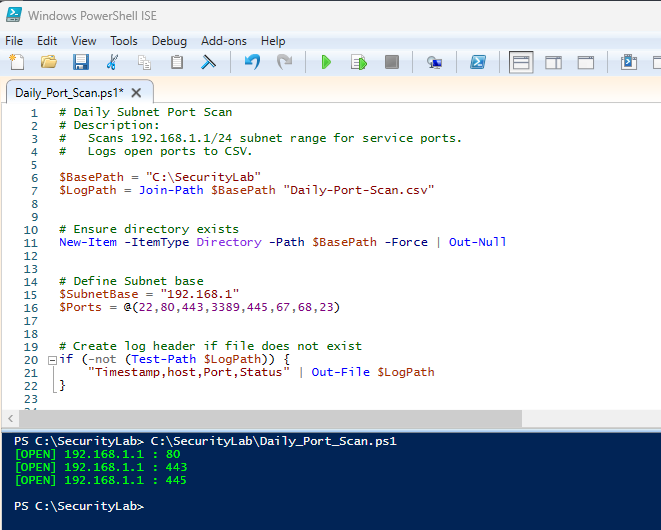Click the Directory value on line 11

[229, 242]
